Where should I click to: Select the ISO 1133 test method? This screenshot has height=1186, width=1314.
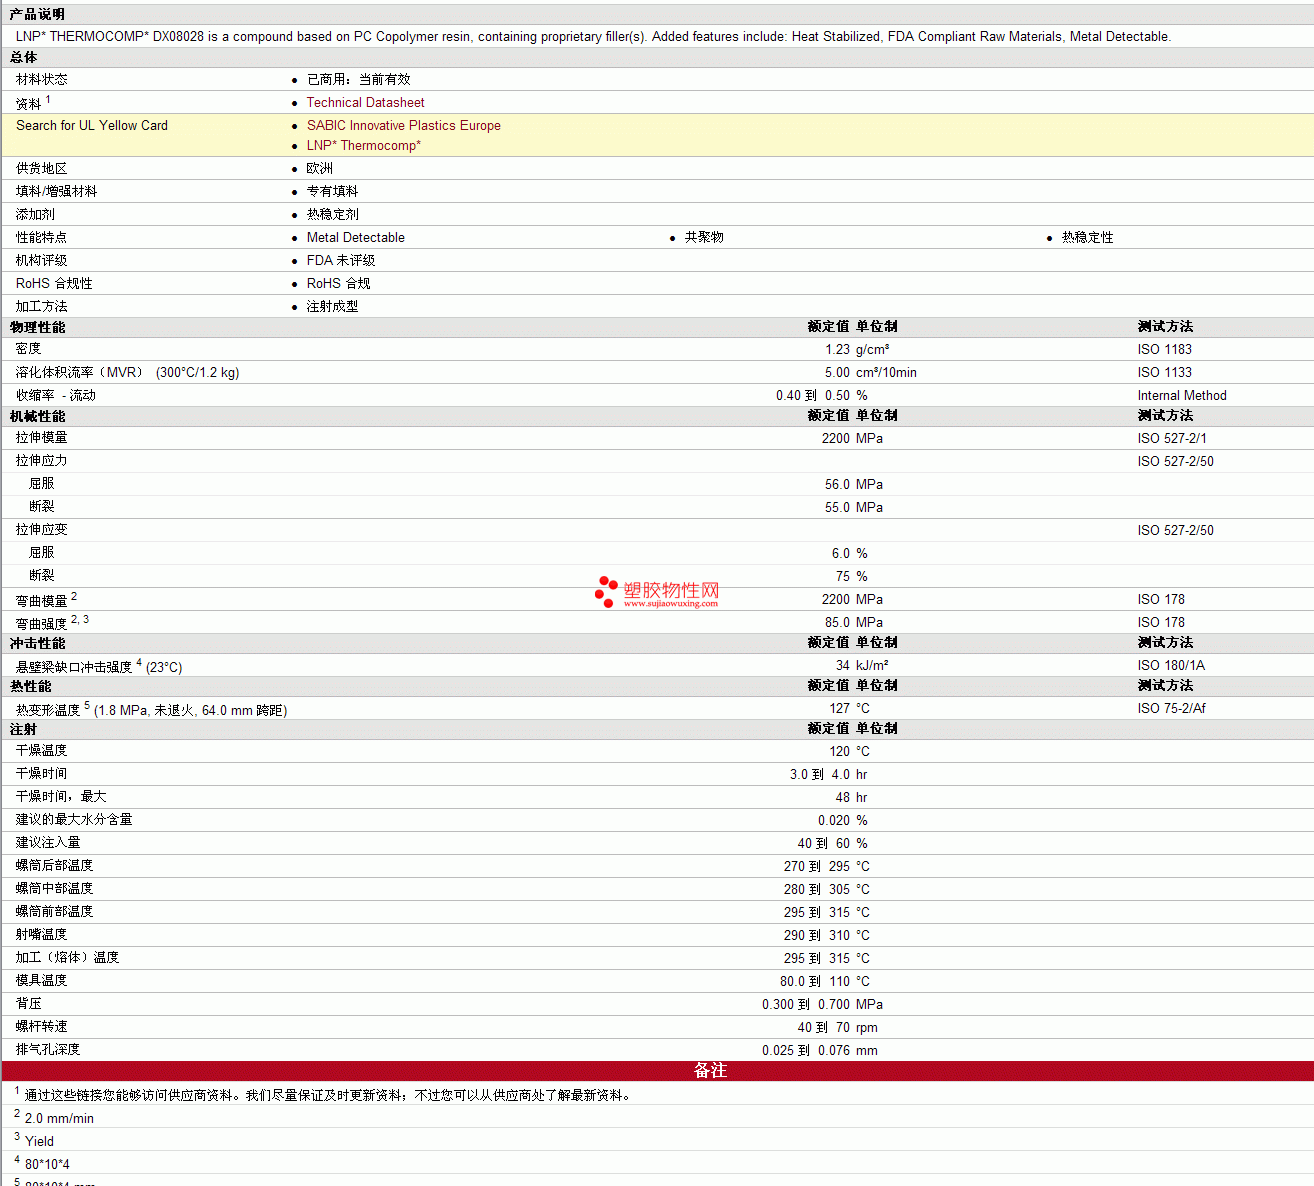point(1164,373)
